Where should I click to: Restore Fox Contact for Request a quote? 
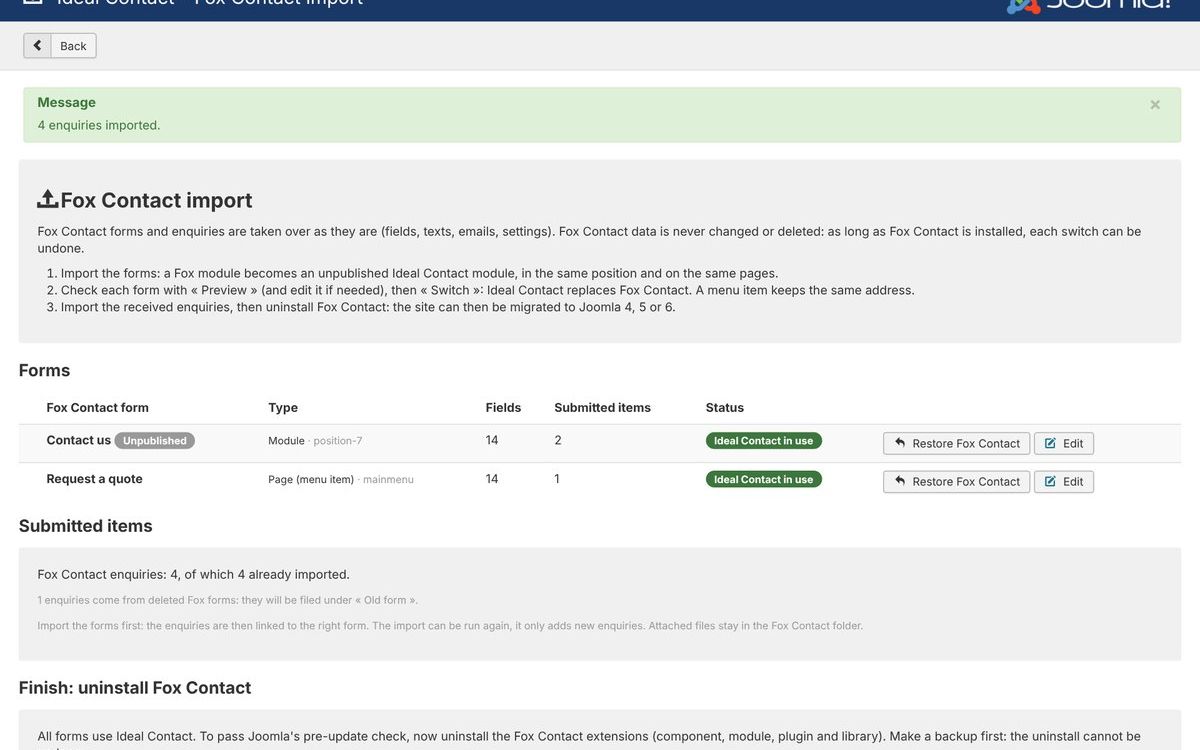coord(956,481)
